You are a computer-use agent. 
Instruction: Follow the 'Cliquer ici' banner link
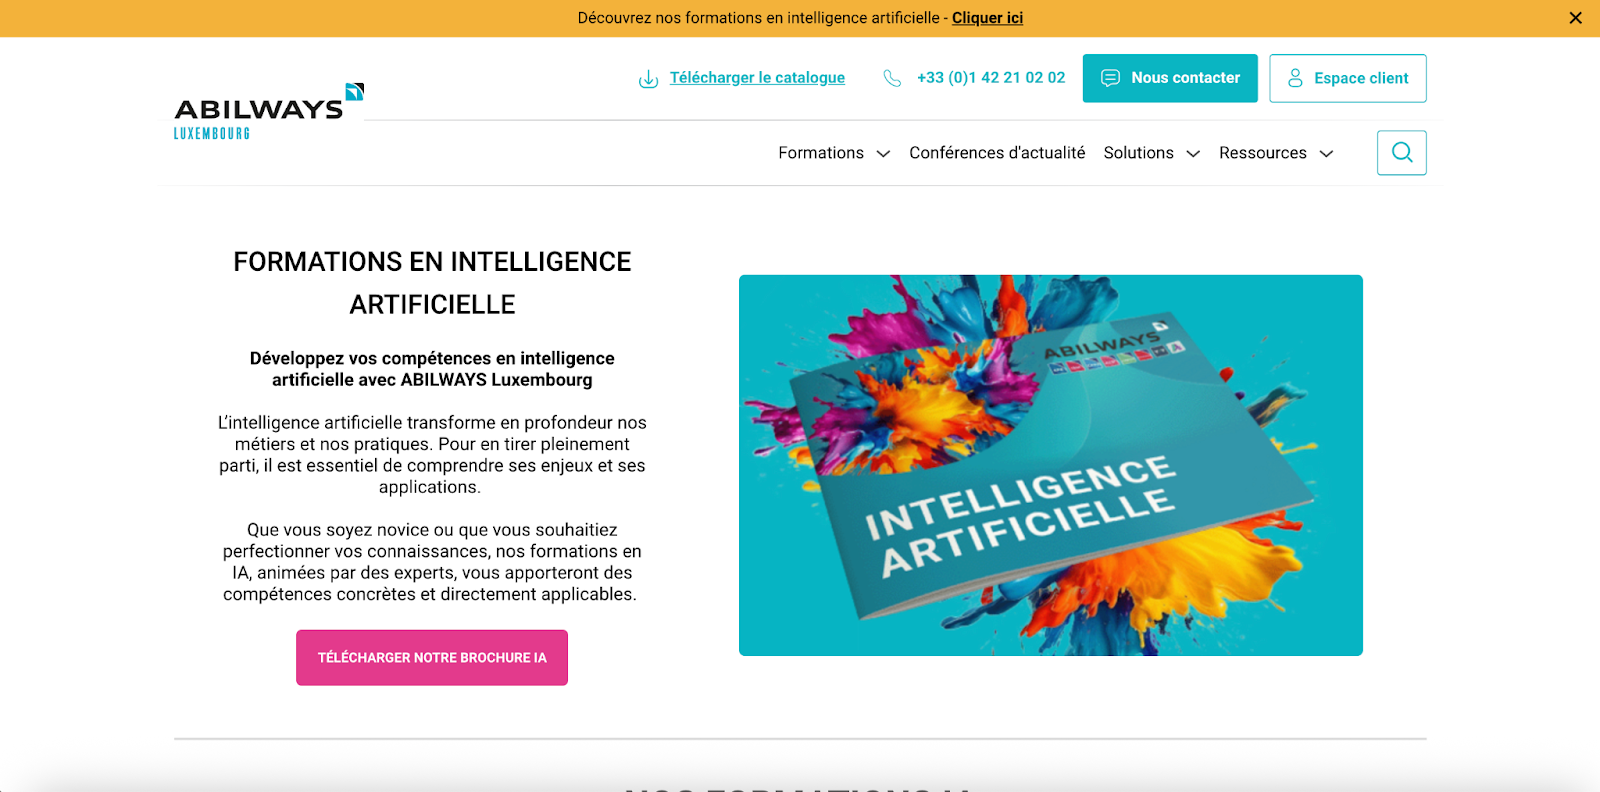[x=987, y=18]
